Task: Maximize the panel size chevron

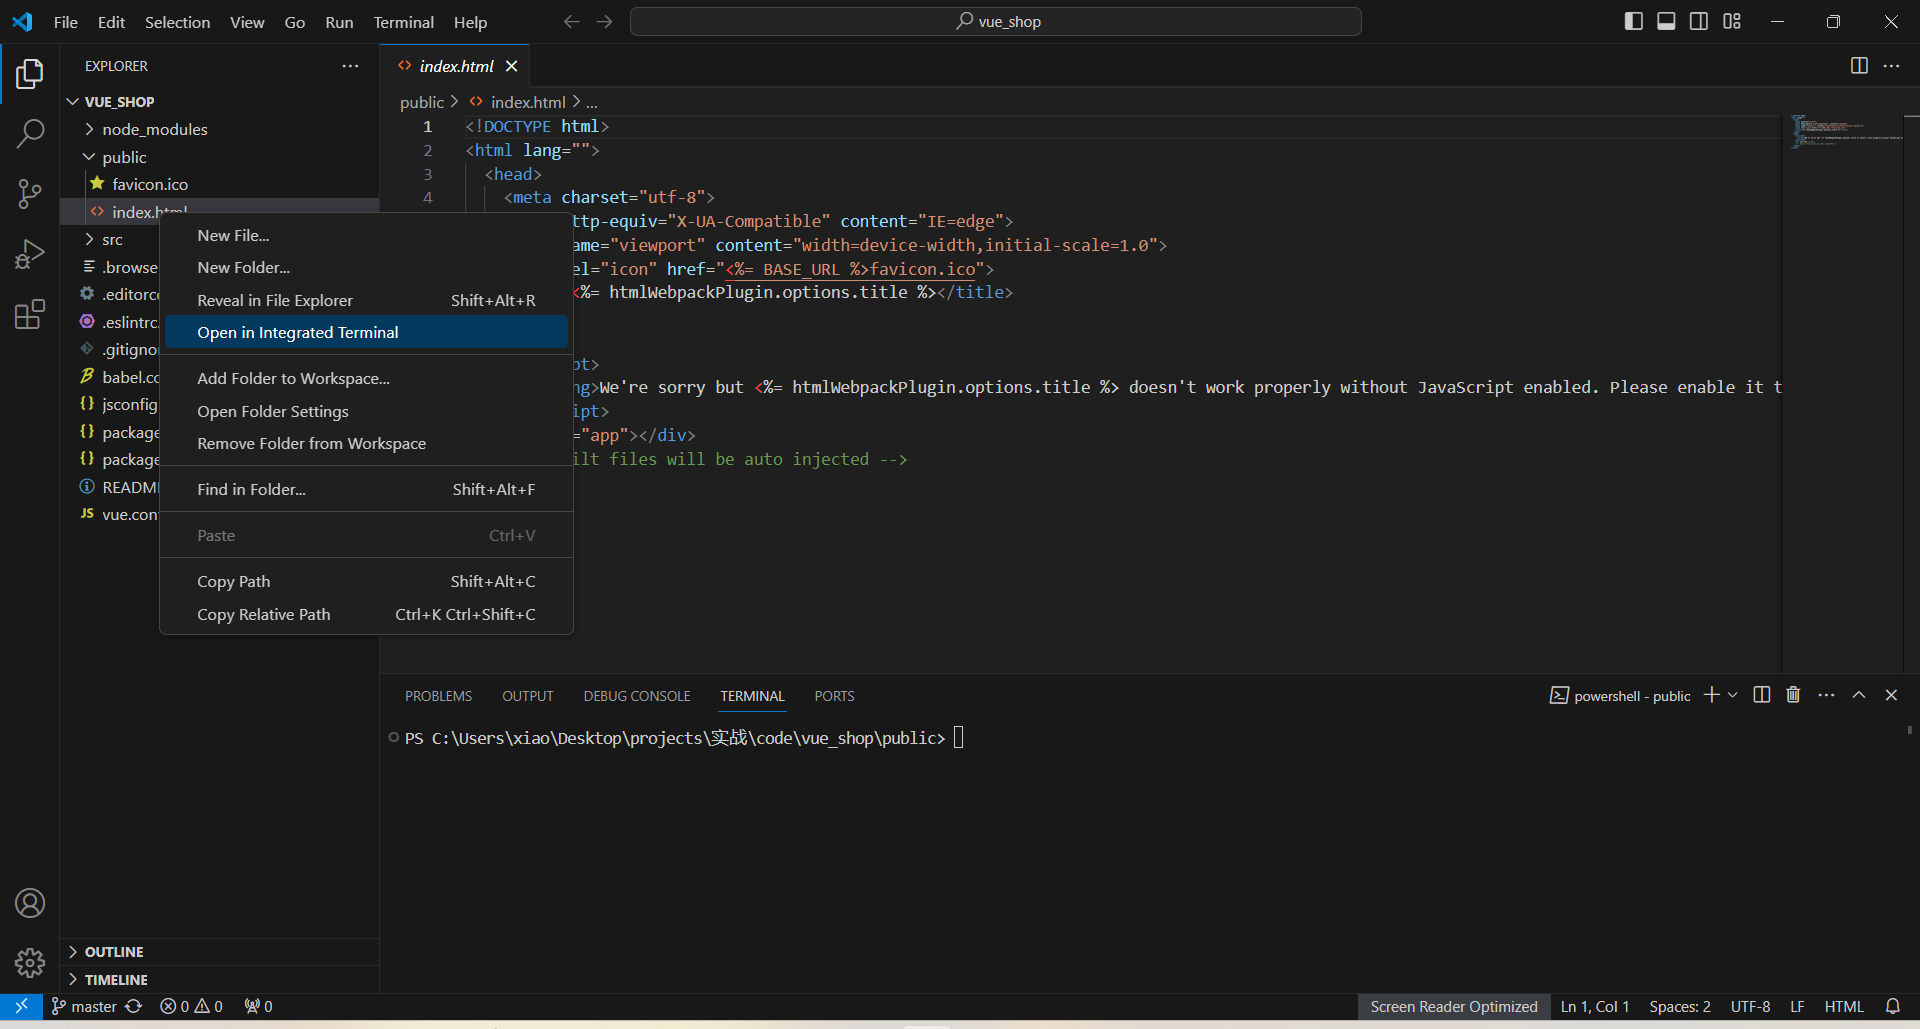Action: coord(1859,695)
